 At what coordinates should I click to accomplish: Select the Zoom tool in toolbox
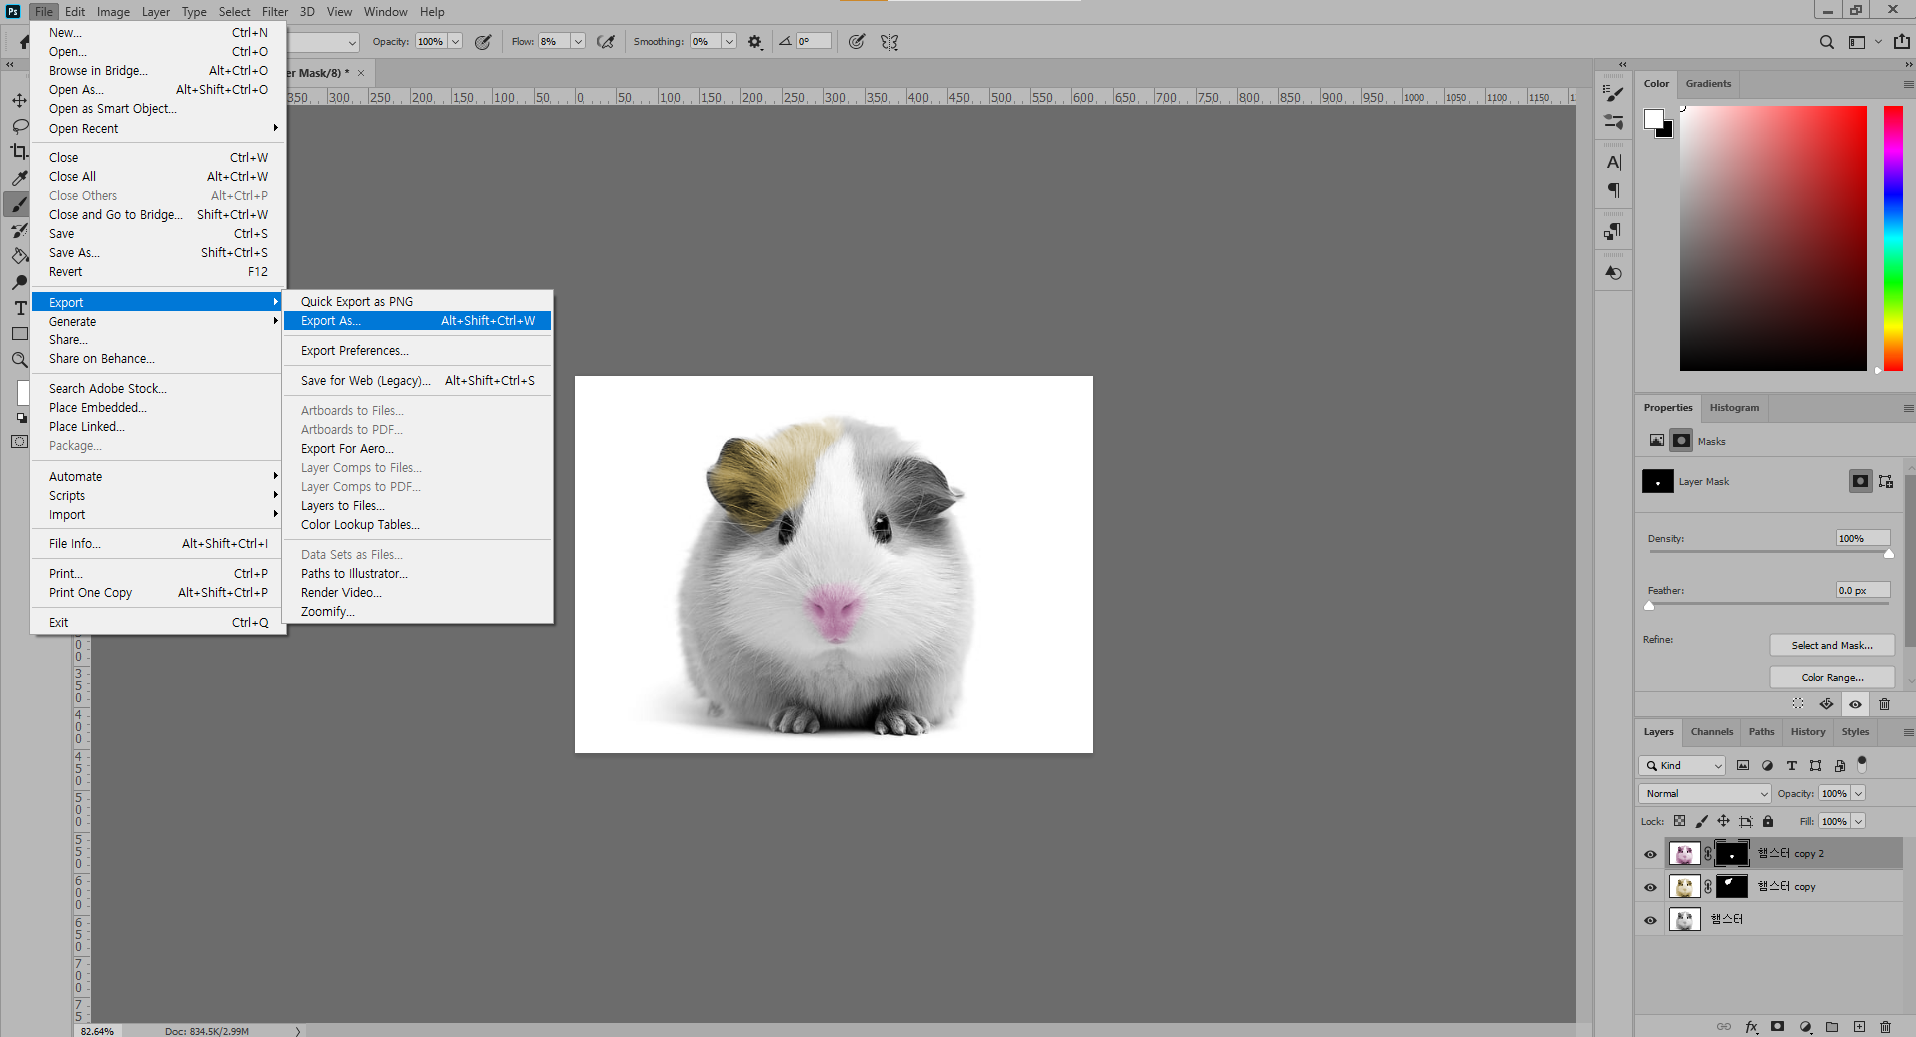coord(19,360)
